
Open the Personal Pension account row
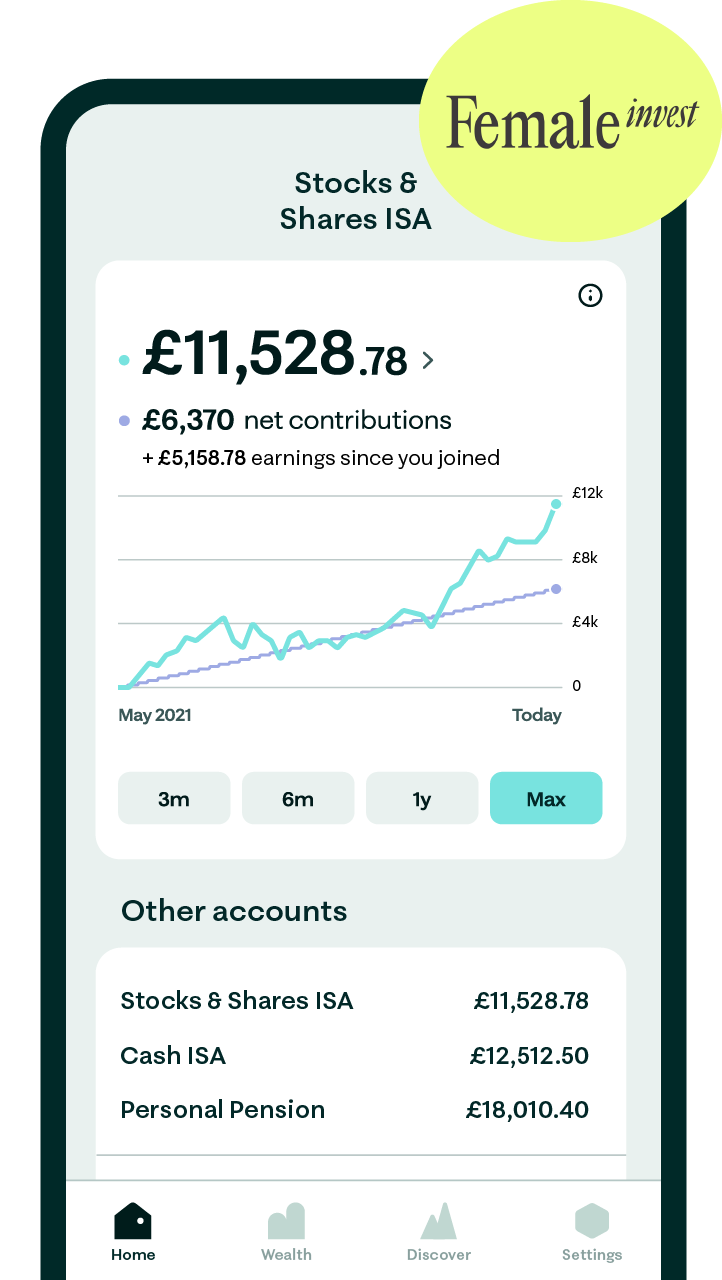coord(354,1110)
